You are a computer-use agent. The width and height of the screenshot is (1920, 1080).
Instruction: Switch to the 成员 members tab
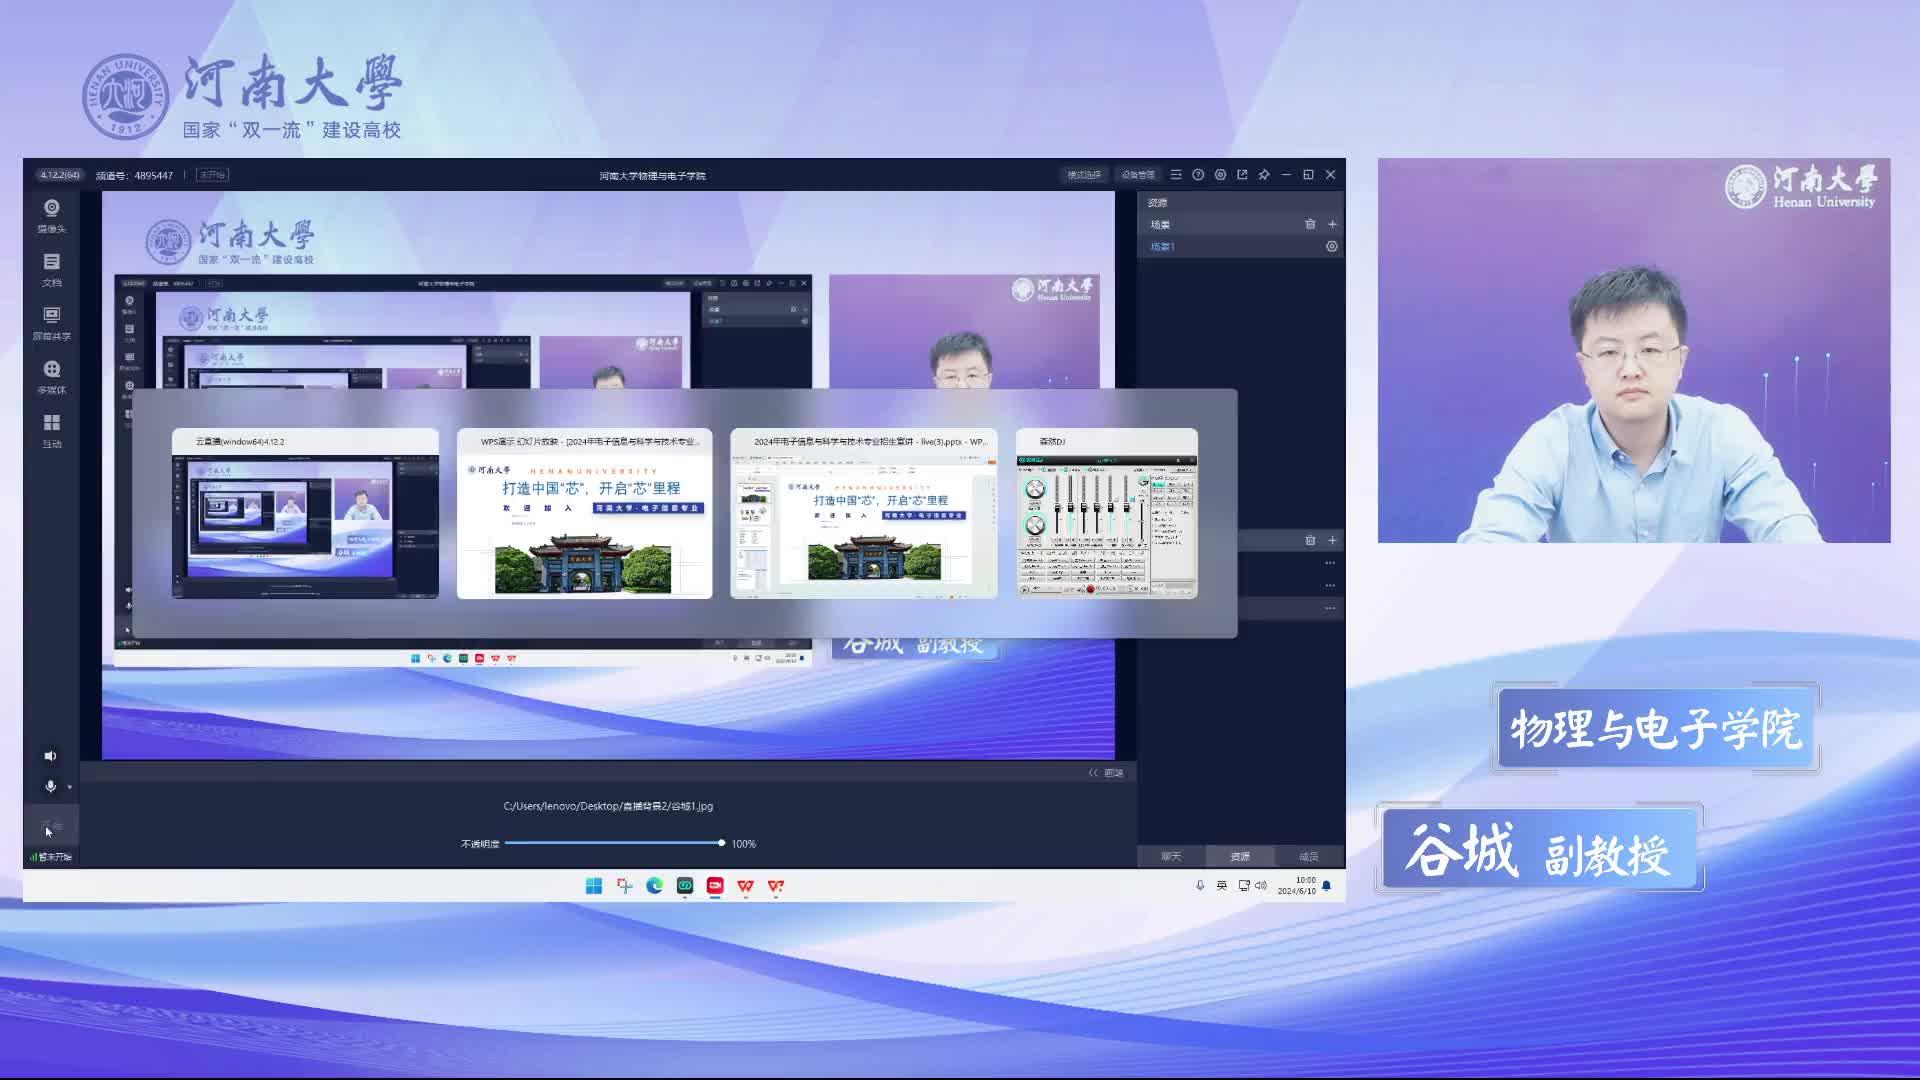point(1309,857)
